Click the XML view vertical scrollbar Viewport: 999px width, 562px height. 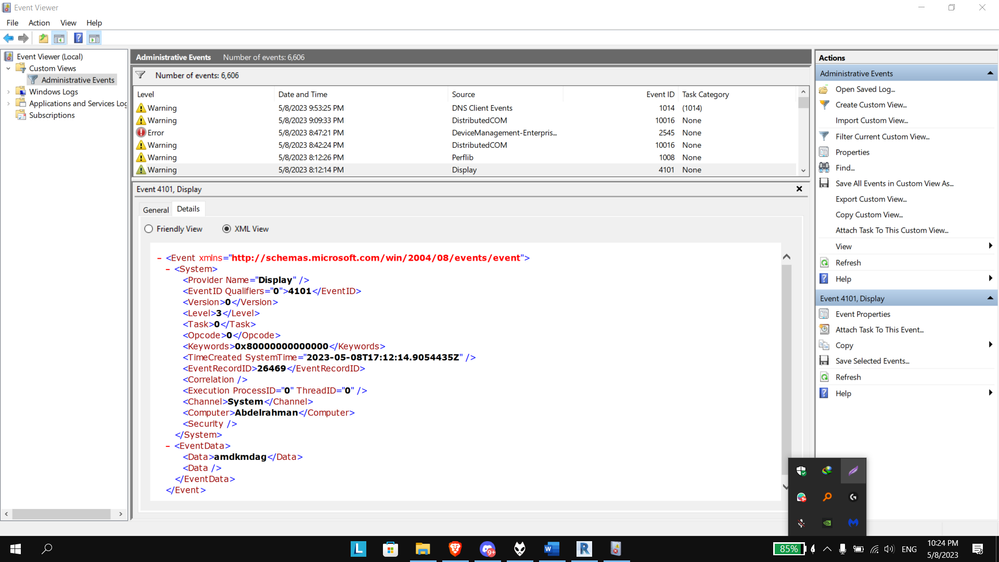[786, 371]
